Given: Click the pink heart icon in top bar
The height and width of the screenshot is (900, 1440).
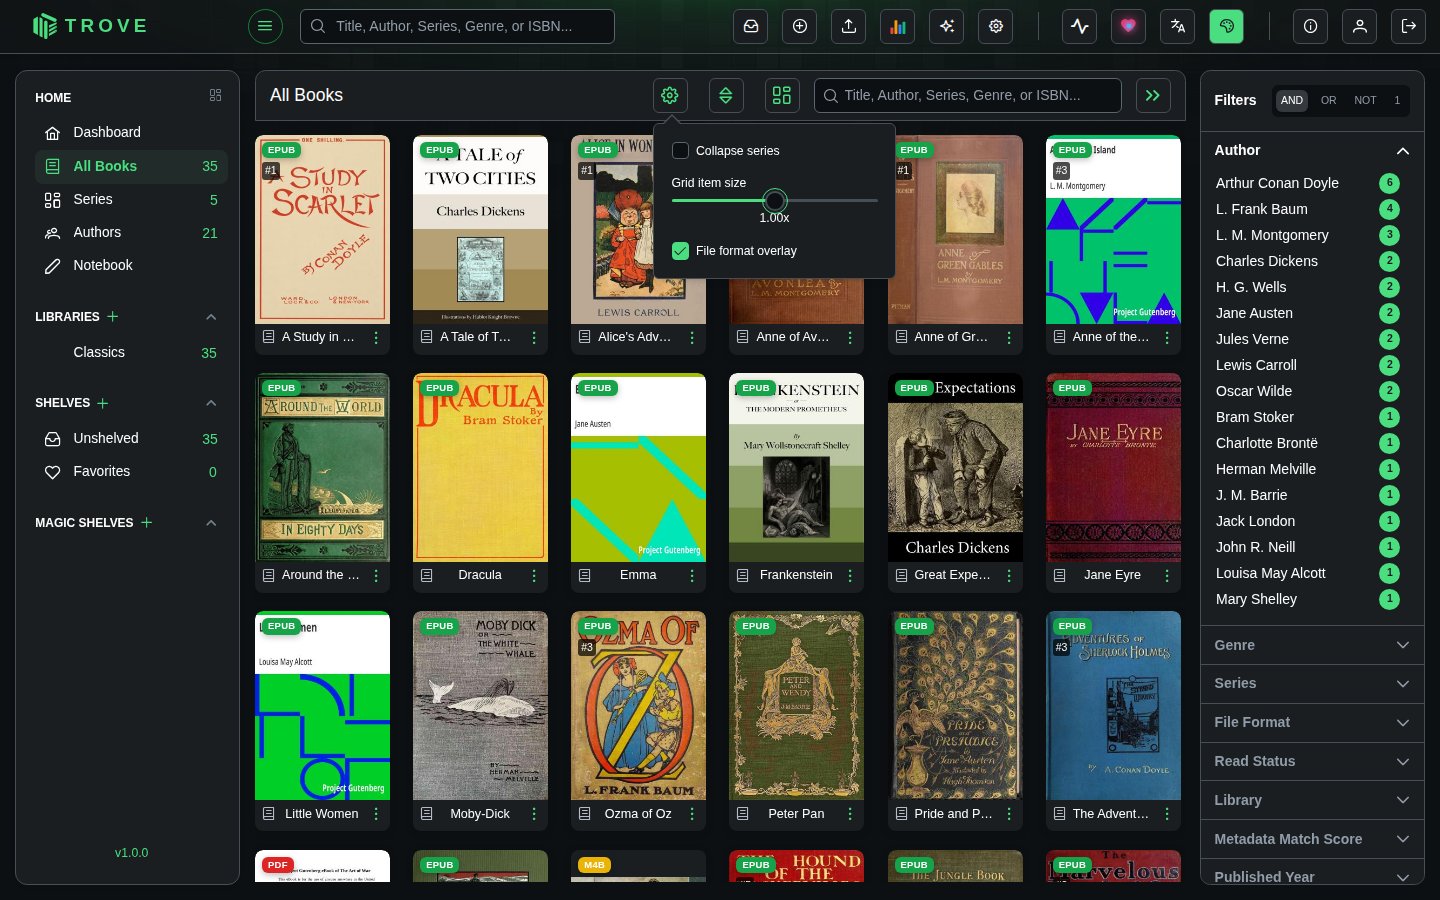Looking at the screenshot, I should click(1129, 26).
